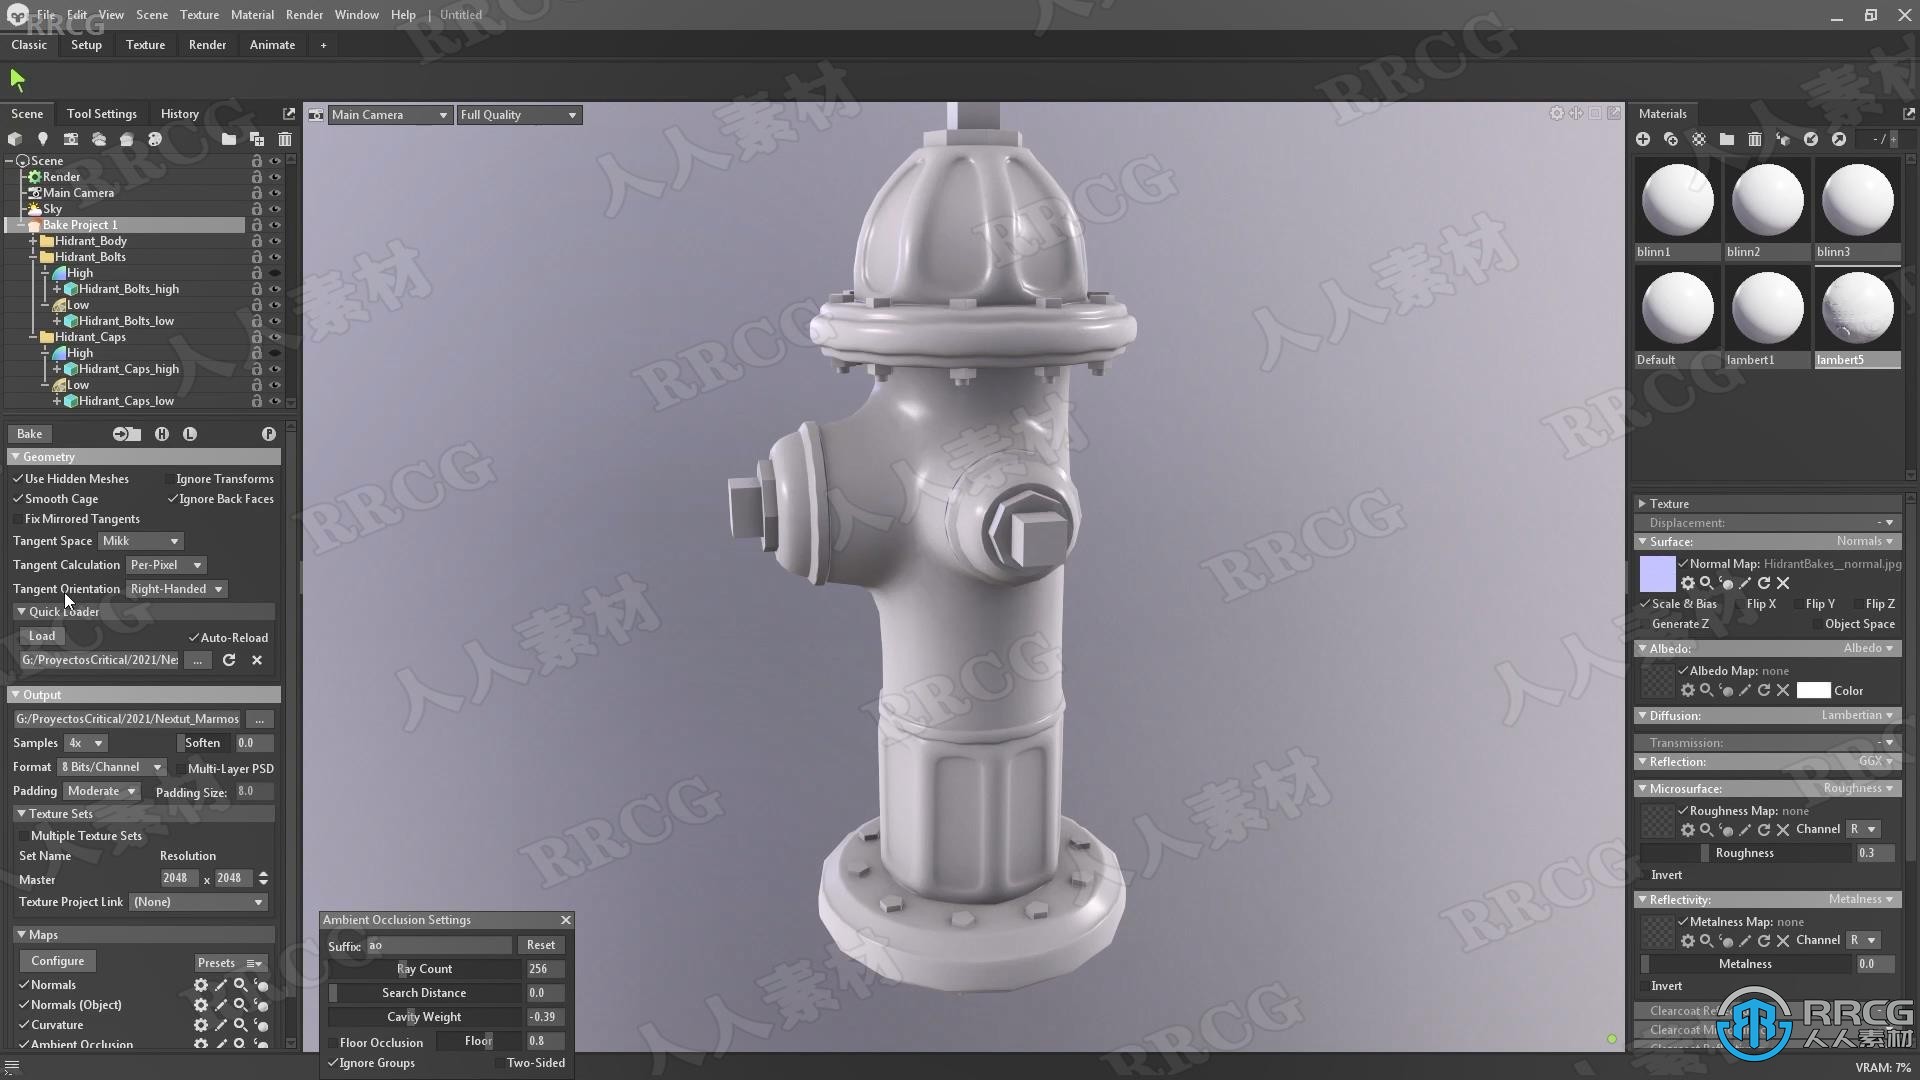The width and height of the screenshot is (1920, 1080).
Task: Open the Texture menu in menu bar
Action: (x=199, y=15)
